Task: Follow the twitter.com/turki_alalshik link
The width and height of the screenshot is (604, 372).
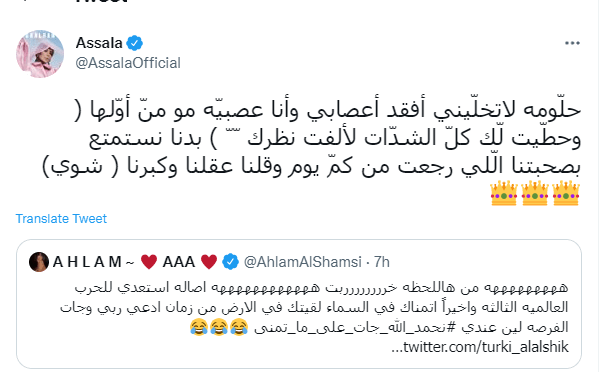Action: (x=480, y=347)
